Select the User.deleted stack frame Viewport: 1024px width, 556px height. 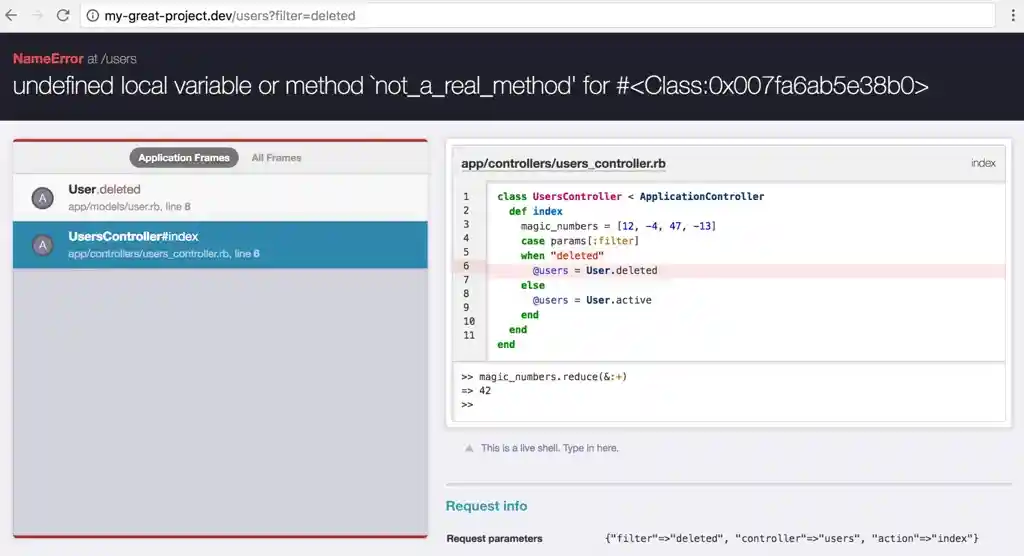click(x=220, y=197)
